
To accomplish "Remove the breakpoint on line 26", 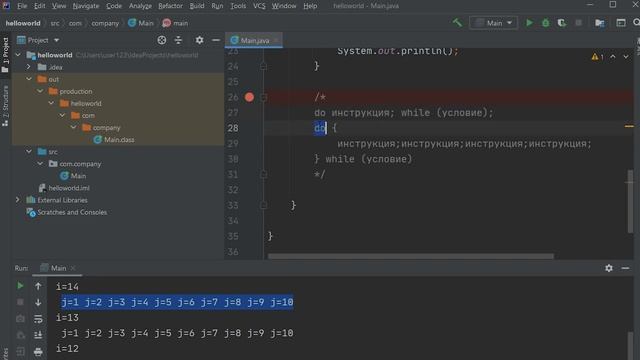I will click(x=249, y=97).
